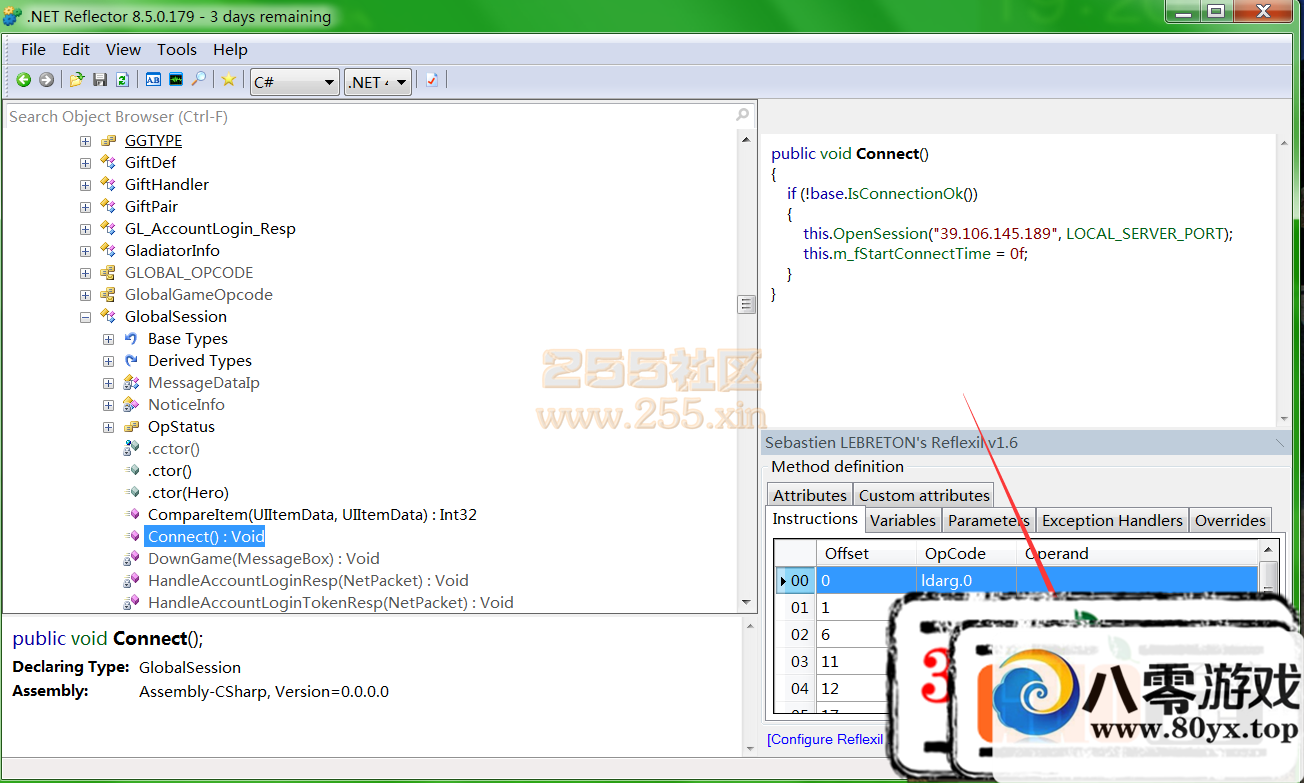
Task: Click the blue AB toolbar icon
Action: (x=153, y=80)
